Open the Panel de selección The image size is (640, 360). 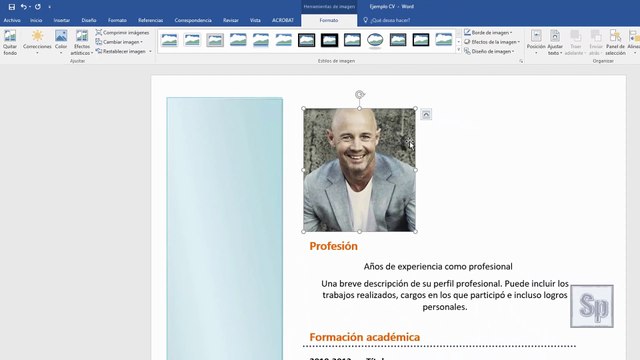coord(615,42)
